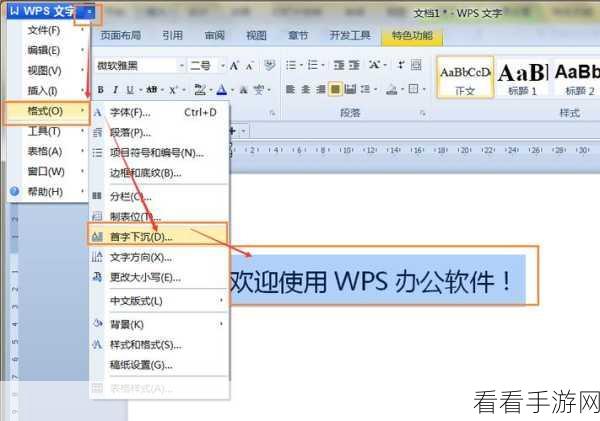Click the clear formatting icon
The image size is (600, 421).
click(x=270, y=65)
